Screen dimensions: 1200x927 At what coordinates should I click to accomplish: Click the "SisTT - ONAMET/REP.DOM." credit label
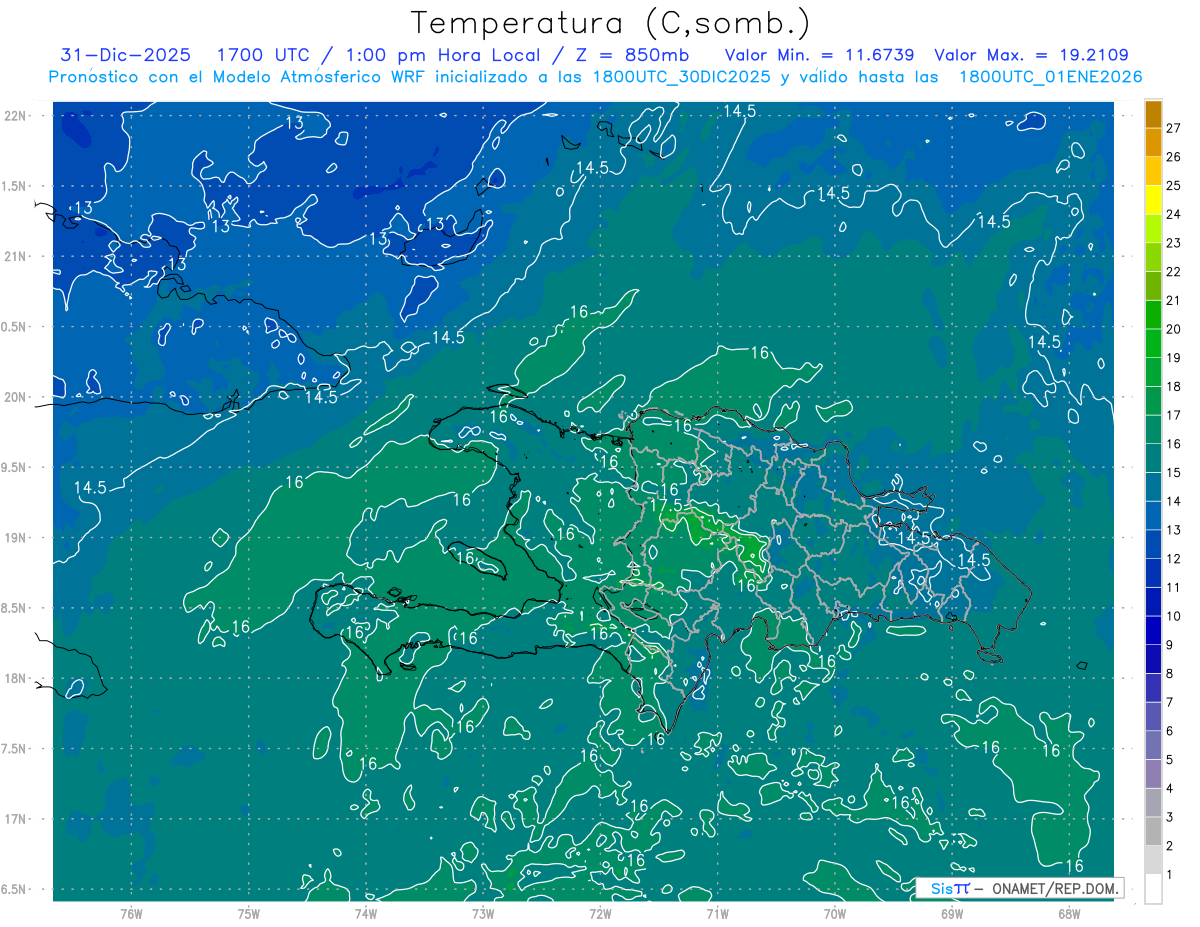click(x=1019, y=888)
